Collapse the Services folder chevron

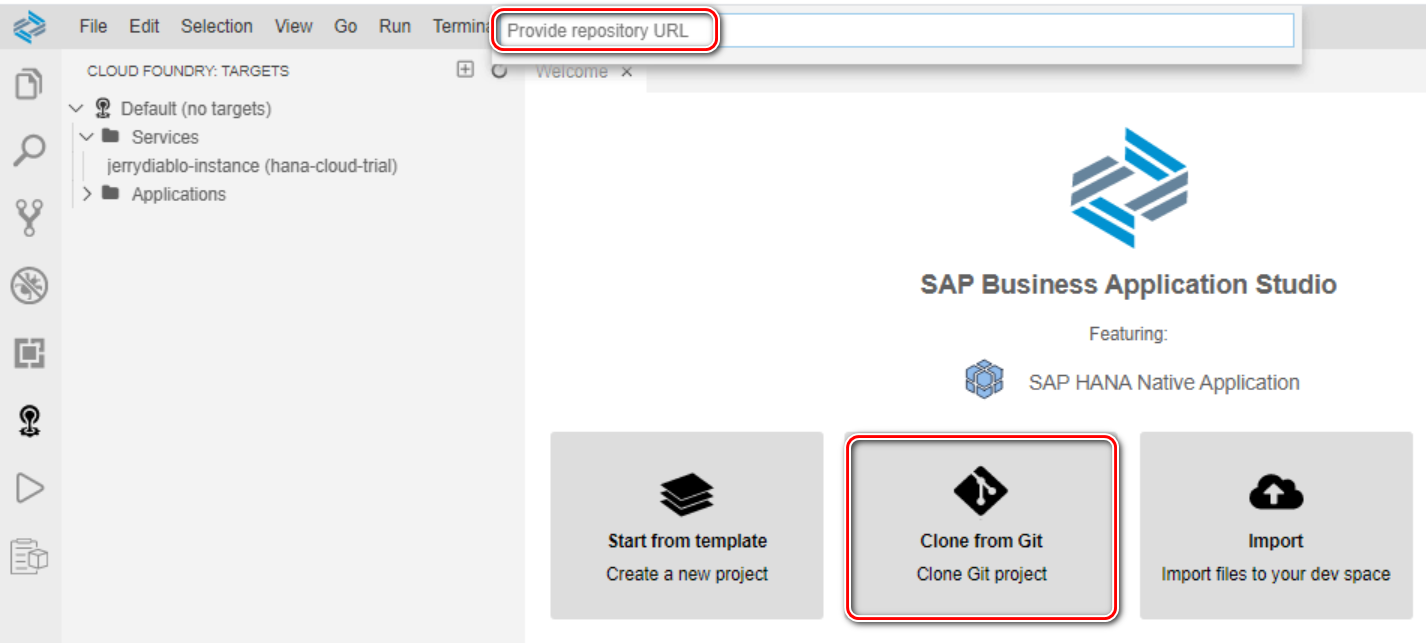coord(87,137)
